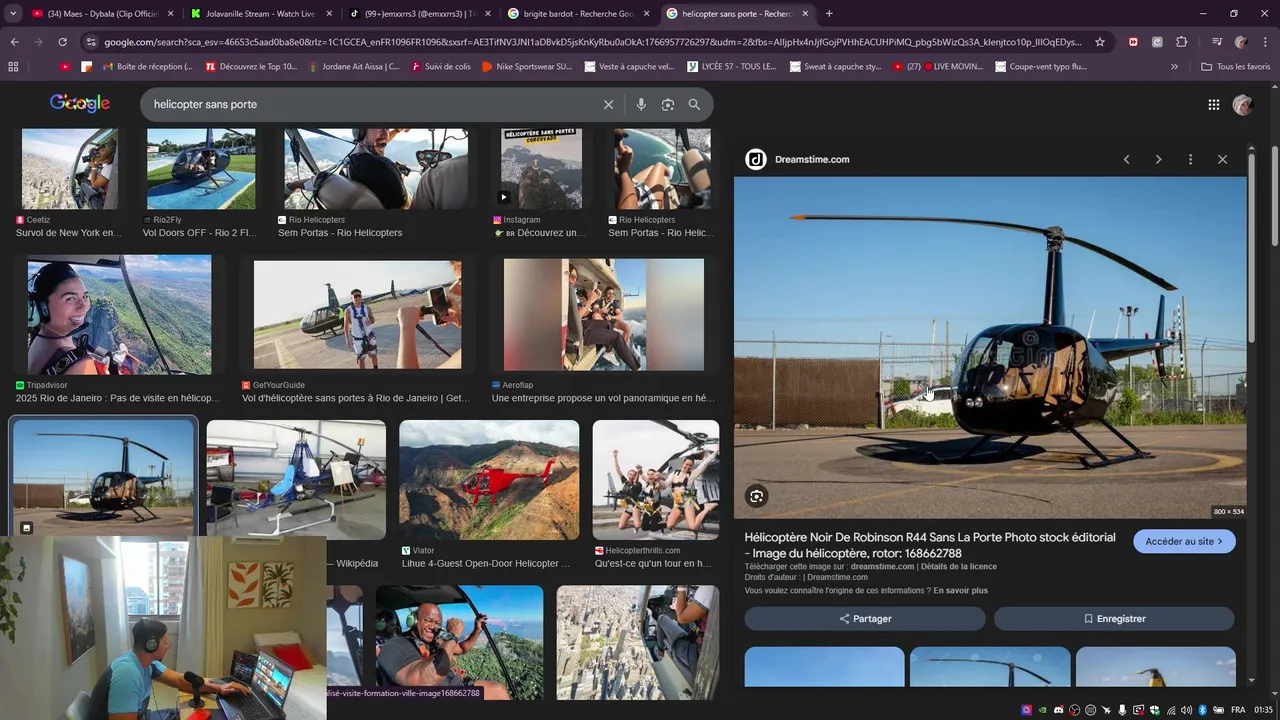Bookmark this page with the star icon
1280x720 pixels.
click(x=1100, y=42)
